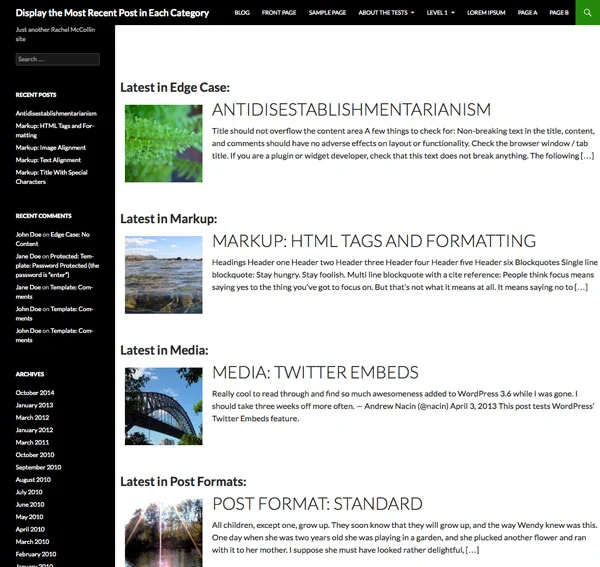Screen dimensions: 600x567
Task: Open October 2014 archive link
Action: click(35, 393)
